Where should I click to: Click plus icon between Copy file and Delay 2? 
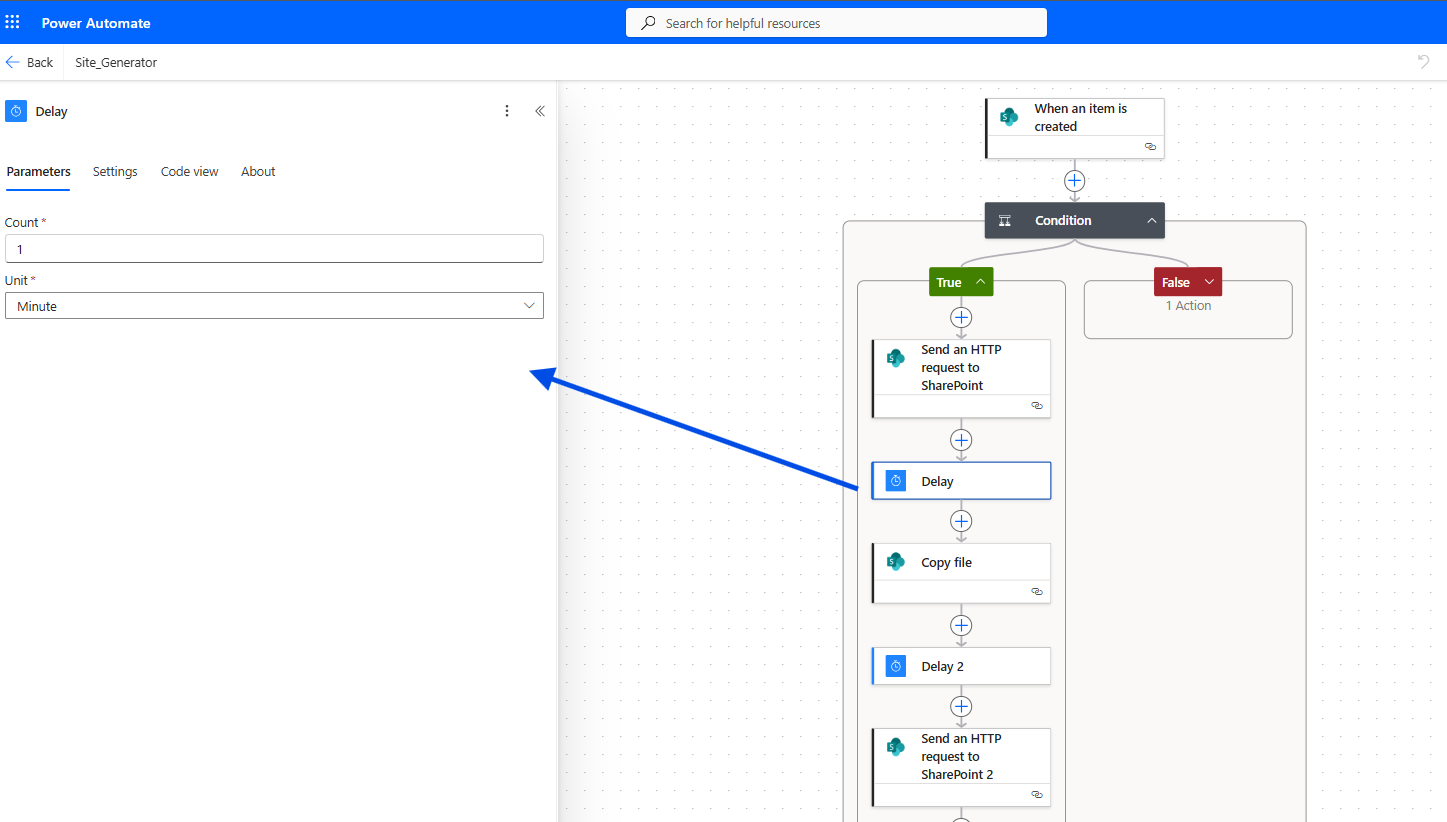click(961, 625)
